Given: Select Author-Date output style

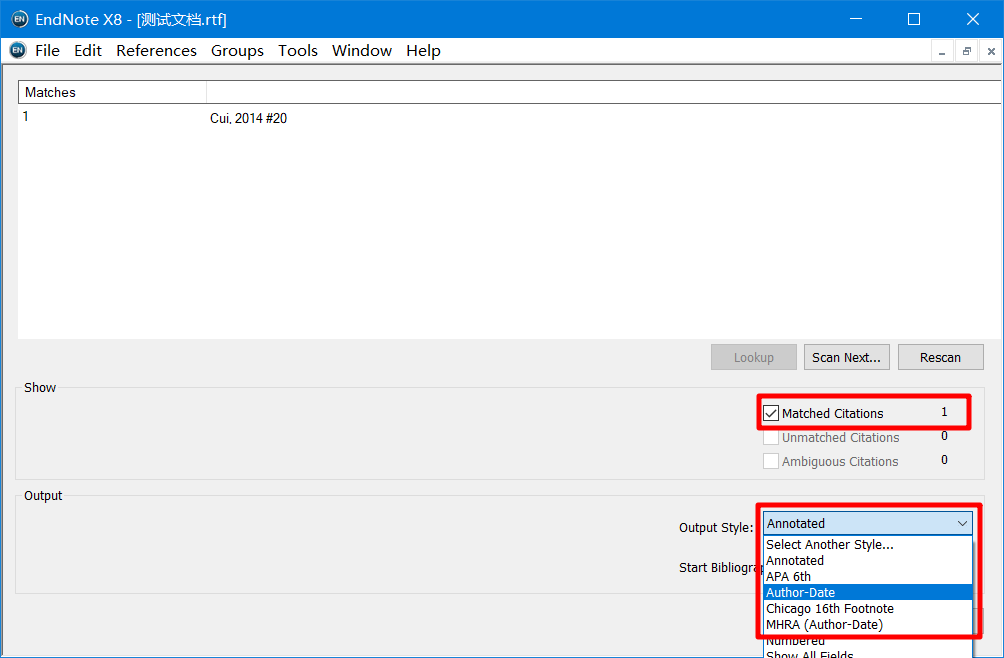Looking at the screenshot, I should (x=868, y=593).
